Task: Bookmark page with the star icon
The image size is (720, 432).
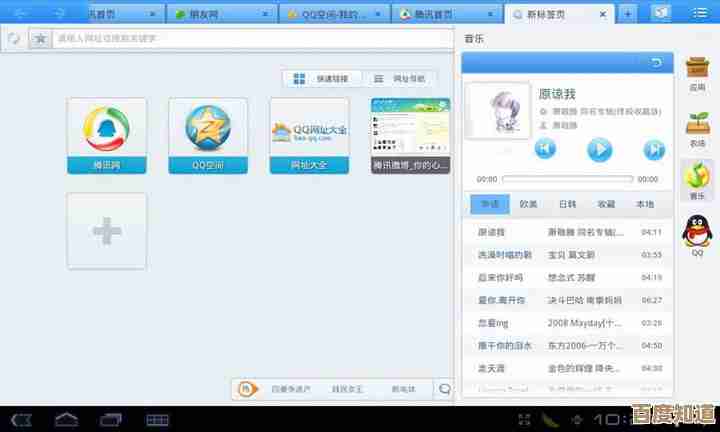Action: [40, 38]
